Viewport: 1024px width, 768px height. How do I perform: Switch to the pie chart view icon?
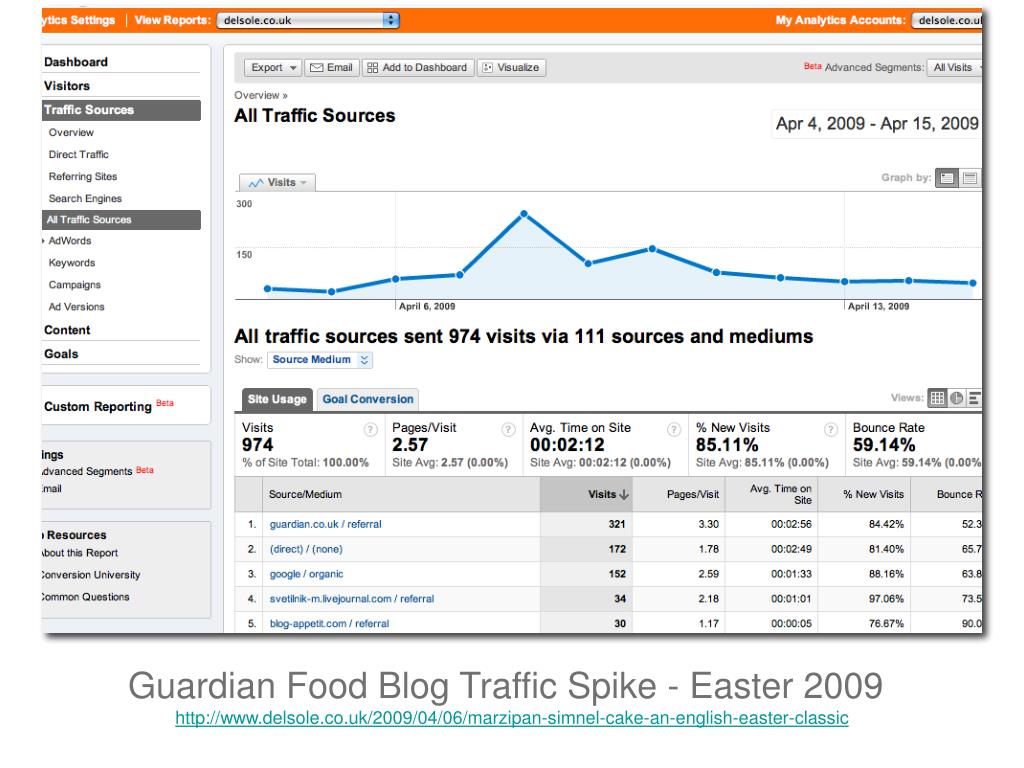pos(956,398)
